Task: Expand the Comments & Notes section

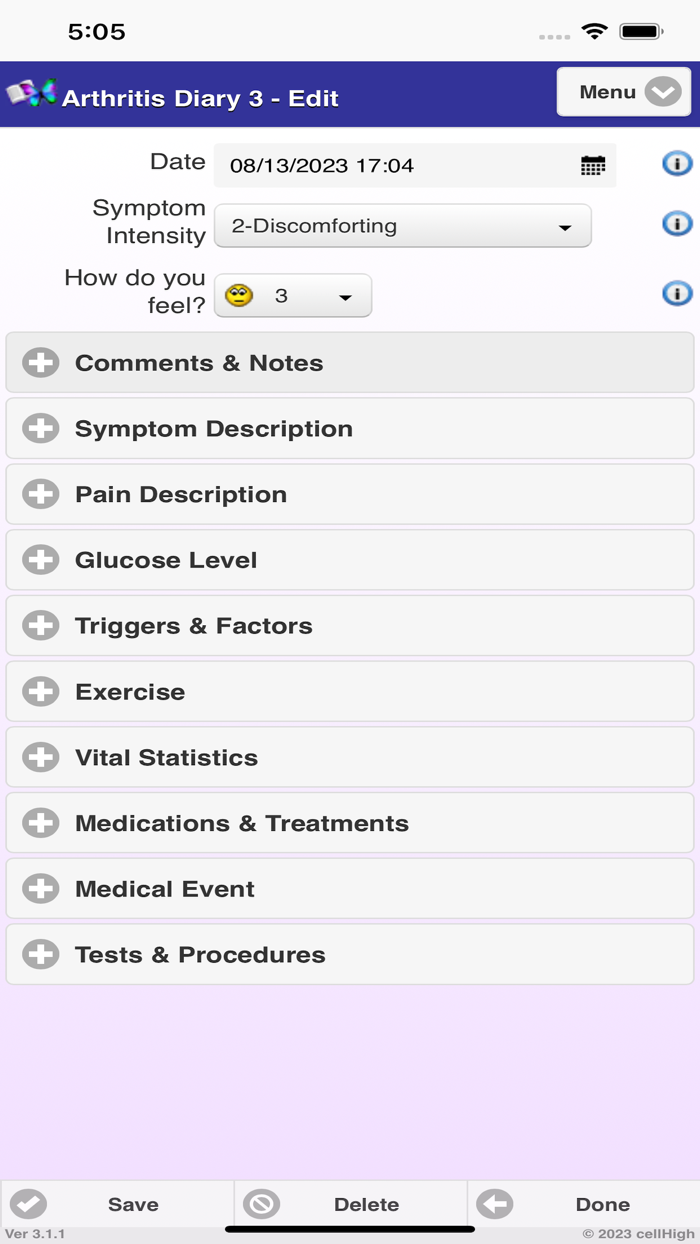Action: click(39, 362)
